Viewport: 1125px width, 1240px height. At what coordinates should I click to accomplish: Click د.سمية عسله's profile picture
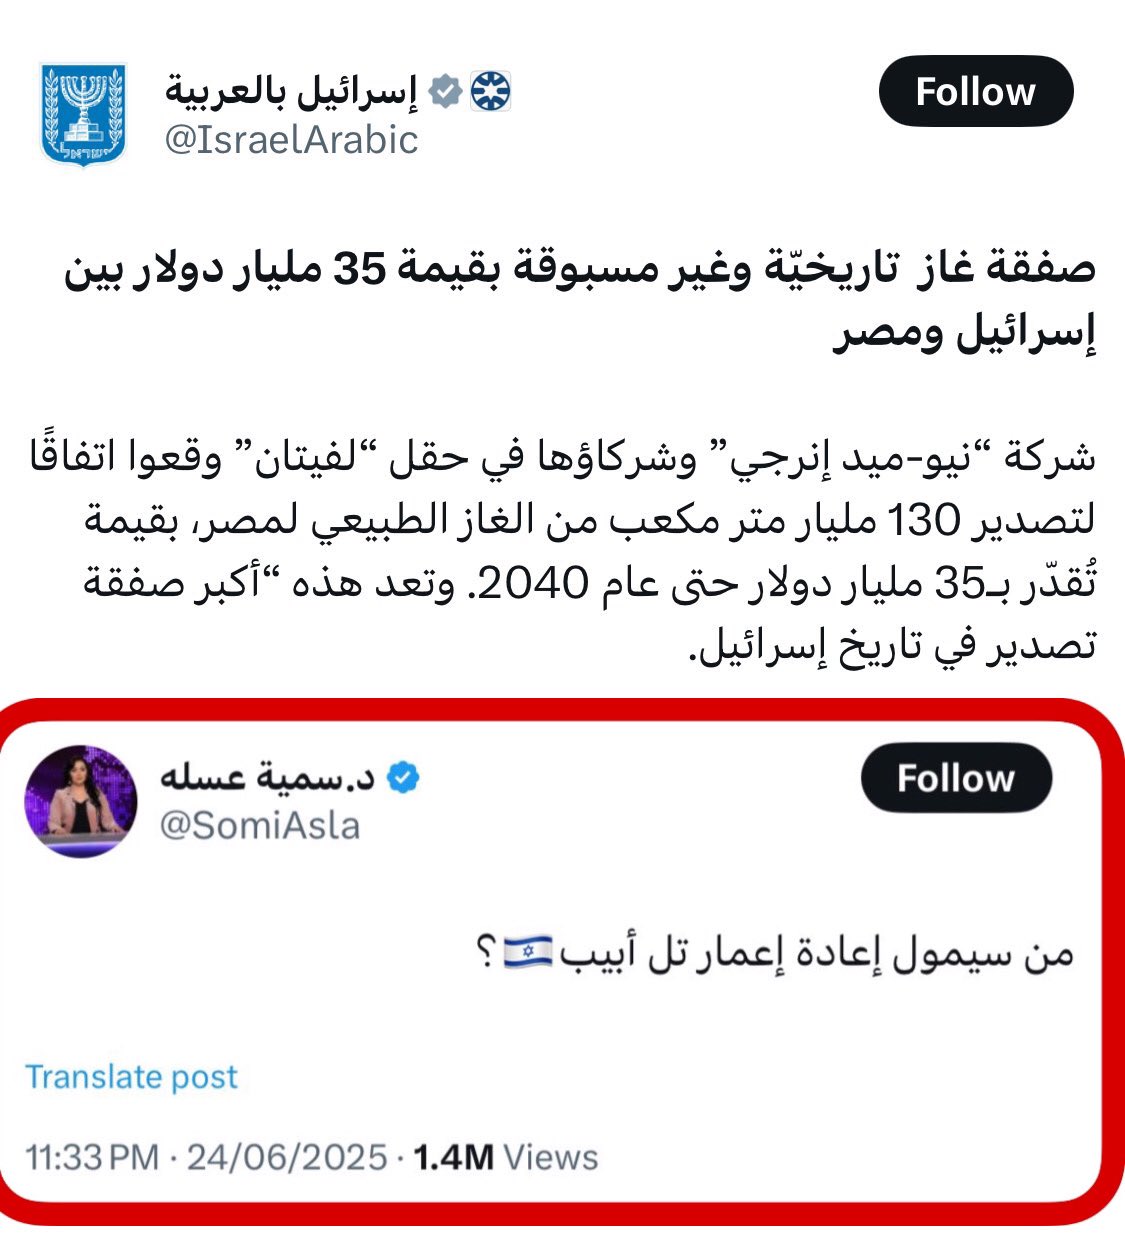(x=81, y=801)
